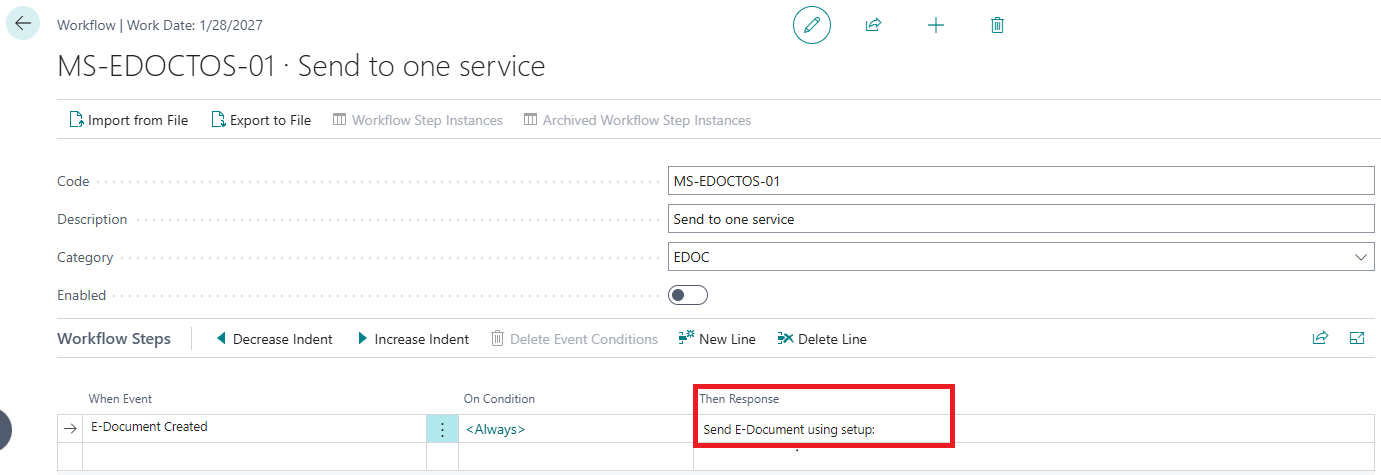The image size is (1381, 475).
Task: Share the Workflow Steps section
Action: click(x=1320, y=339)
